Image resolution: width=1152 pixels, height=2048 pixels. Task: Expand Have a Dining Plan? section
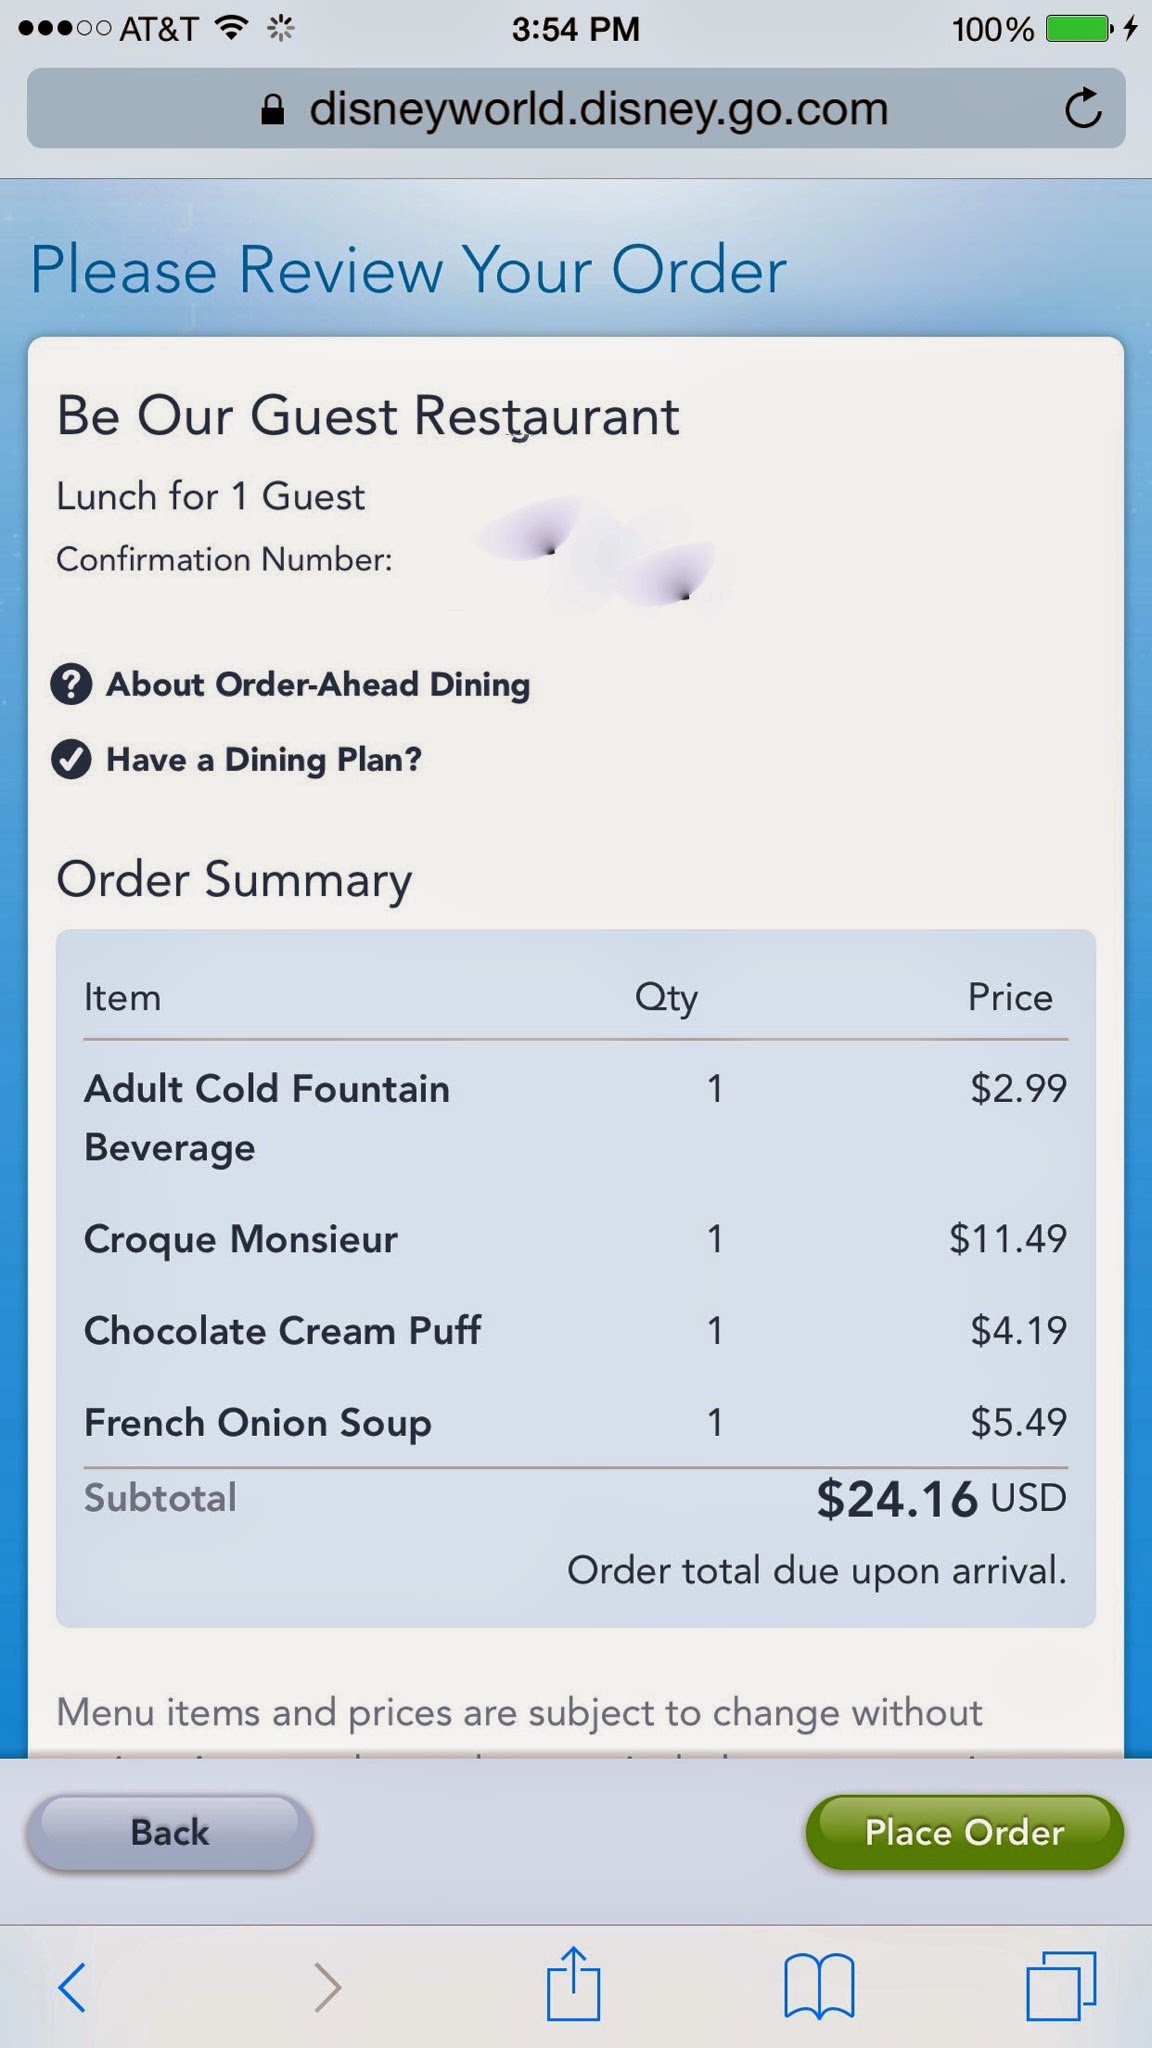tap(264, 760)
